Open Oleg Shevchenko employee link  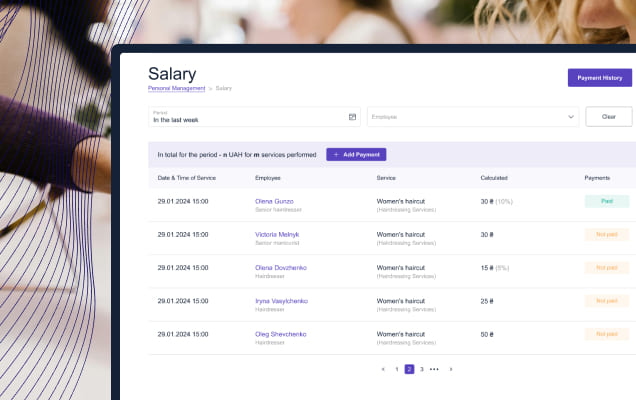281,334
